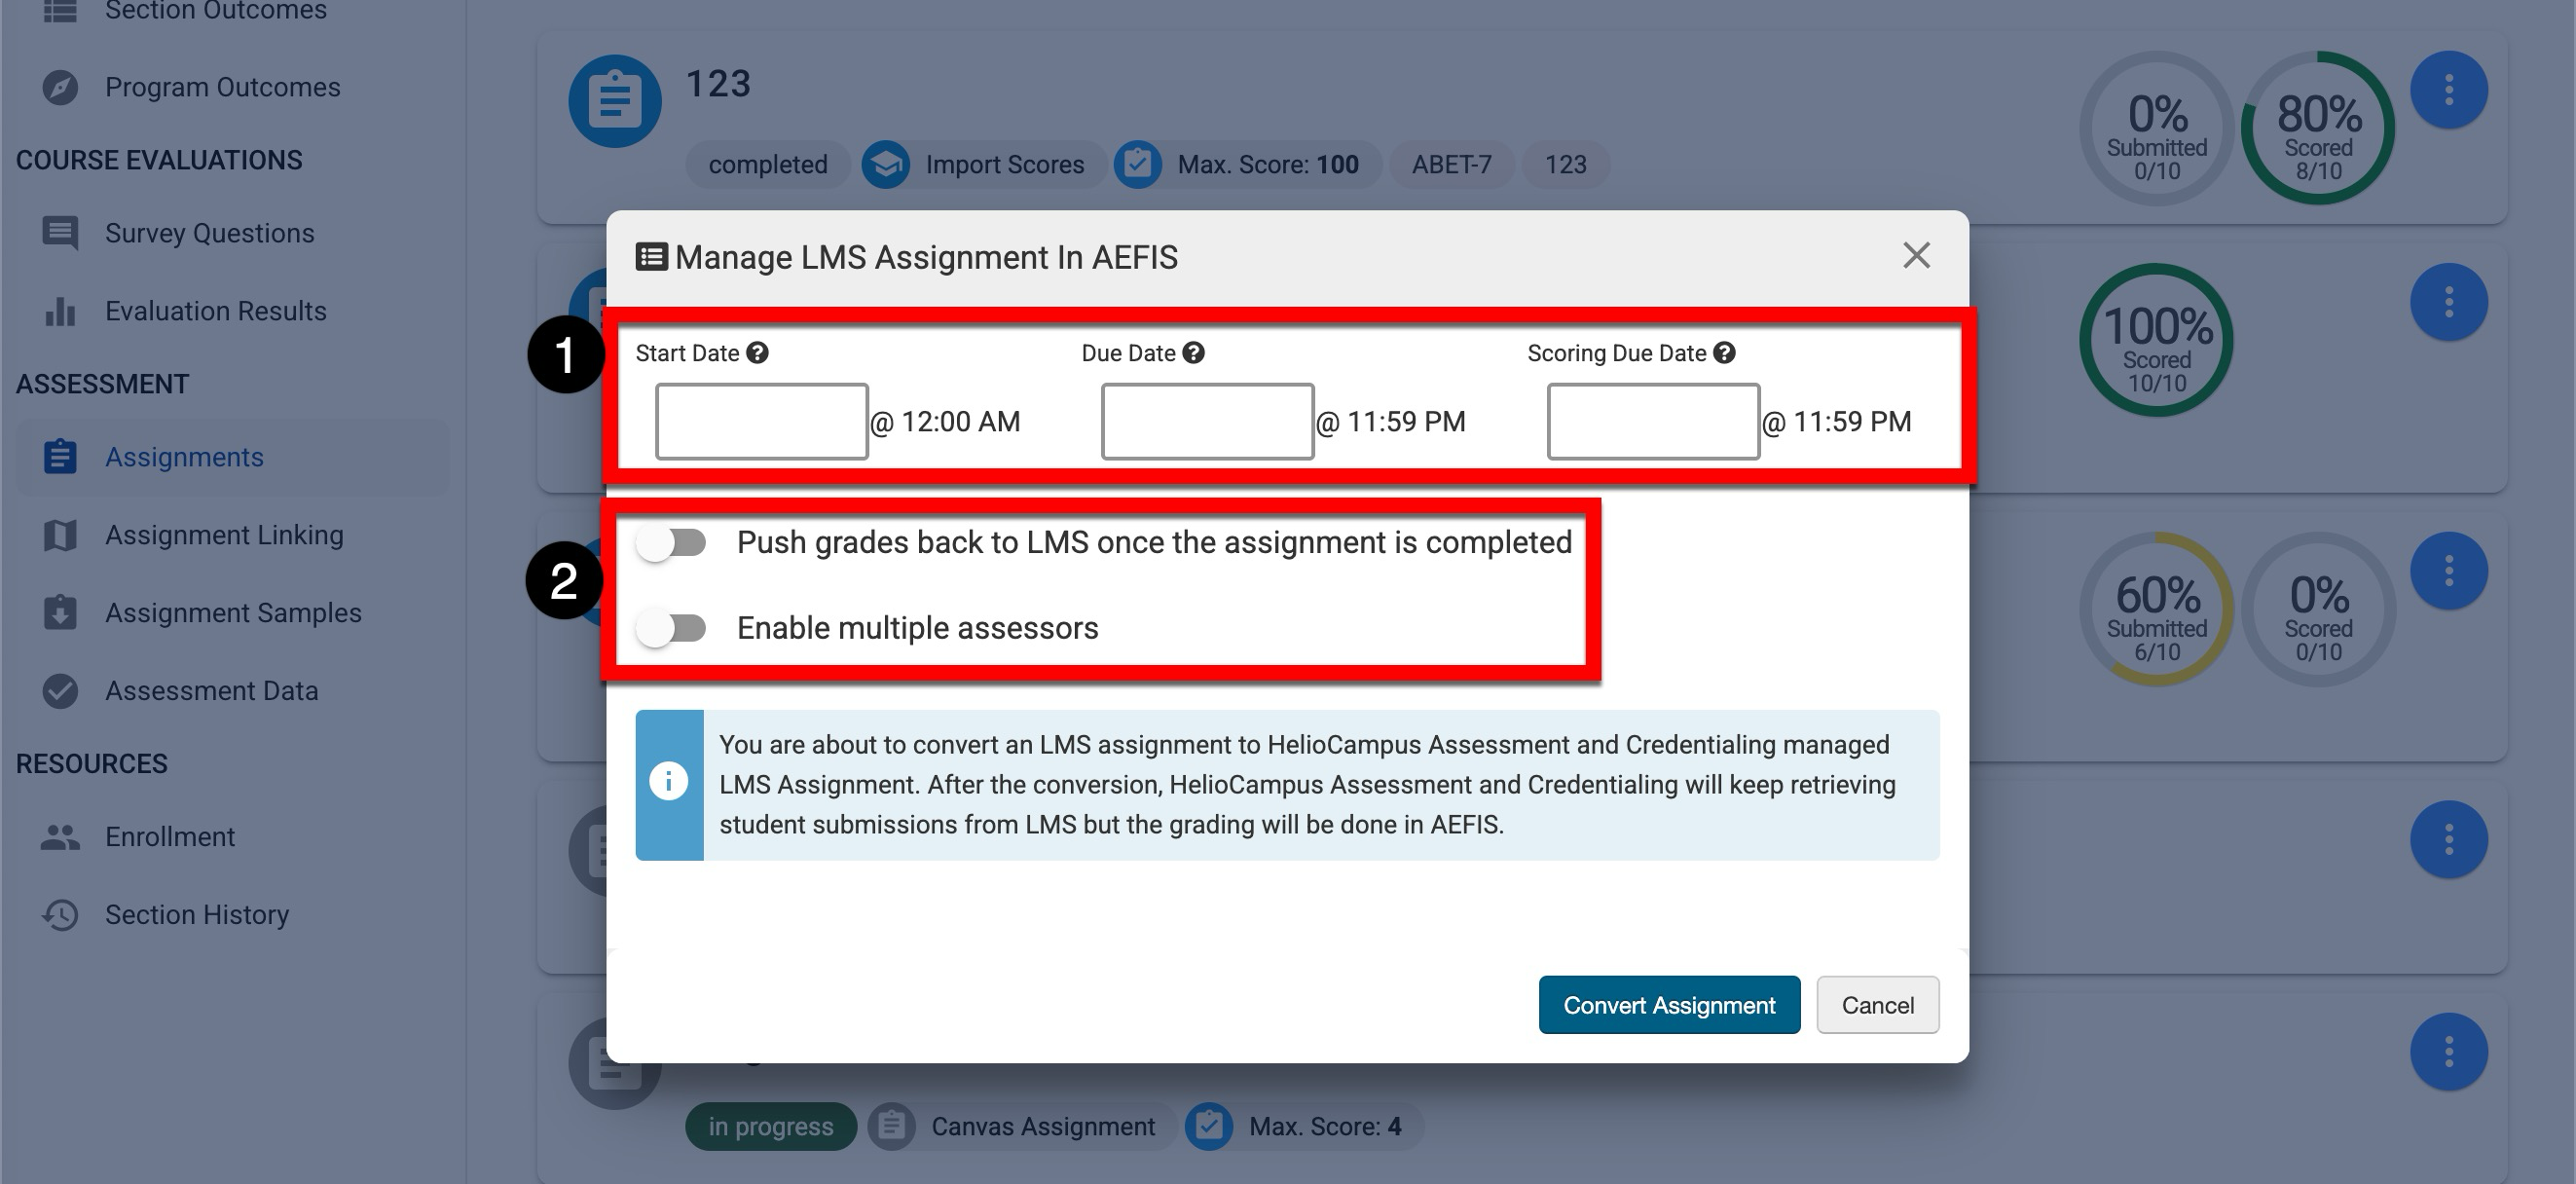Image resolution: width=2576 pixels, height=1184 pixels.
Task: Click the Import Scores graduation cap icon
Action: (x=886, y=165)
